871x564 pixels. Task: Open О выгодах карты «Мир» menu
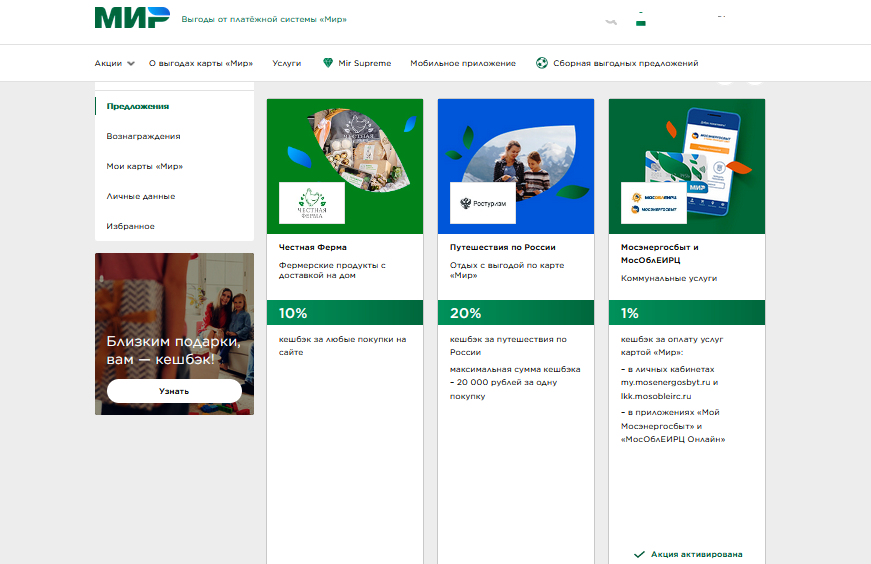[201, 63]
